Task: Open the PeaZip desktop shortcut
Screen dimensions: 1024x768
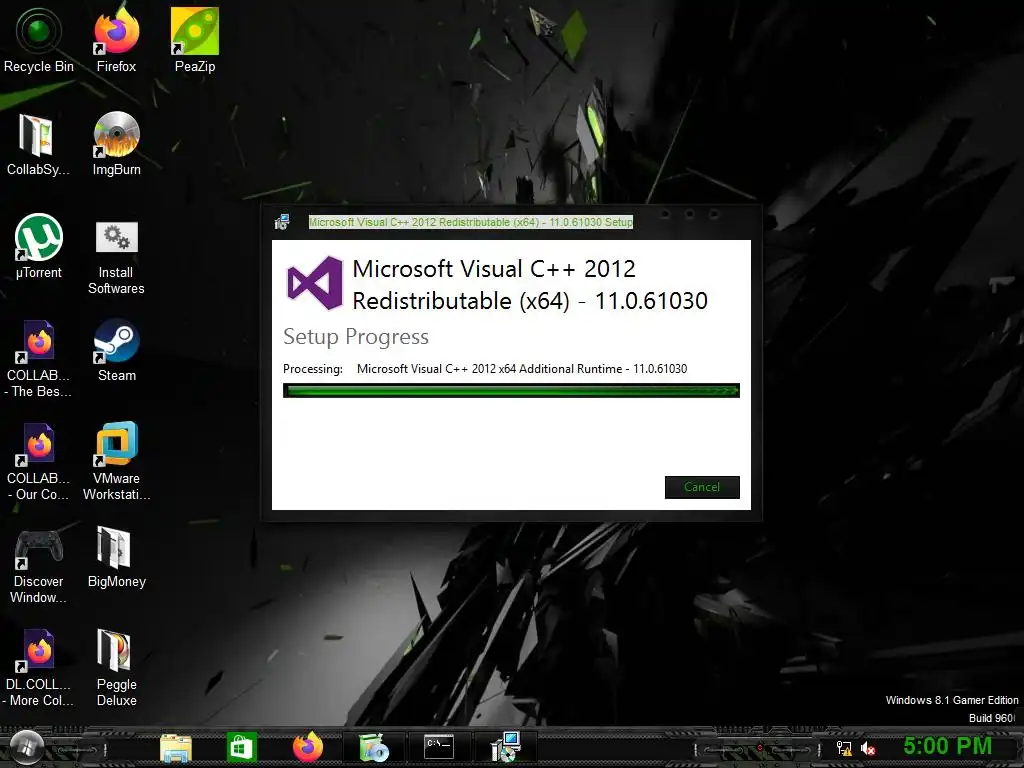Action: pos(195,39)
